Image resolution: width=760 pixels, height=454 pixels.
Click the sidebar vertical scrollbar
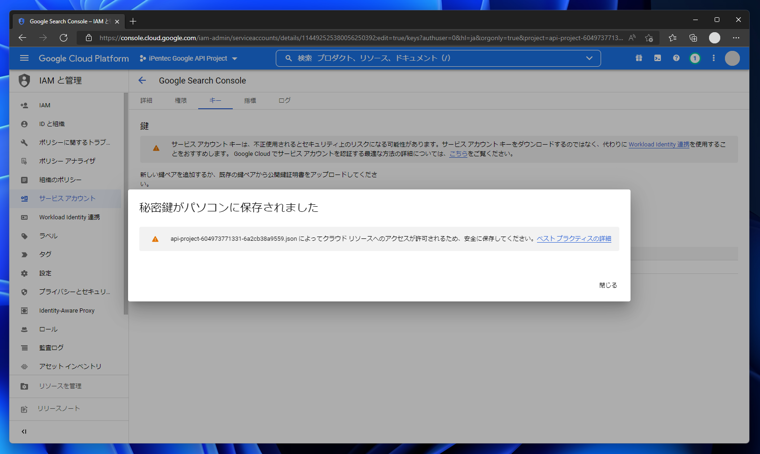[x=126, y=204]
